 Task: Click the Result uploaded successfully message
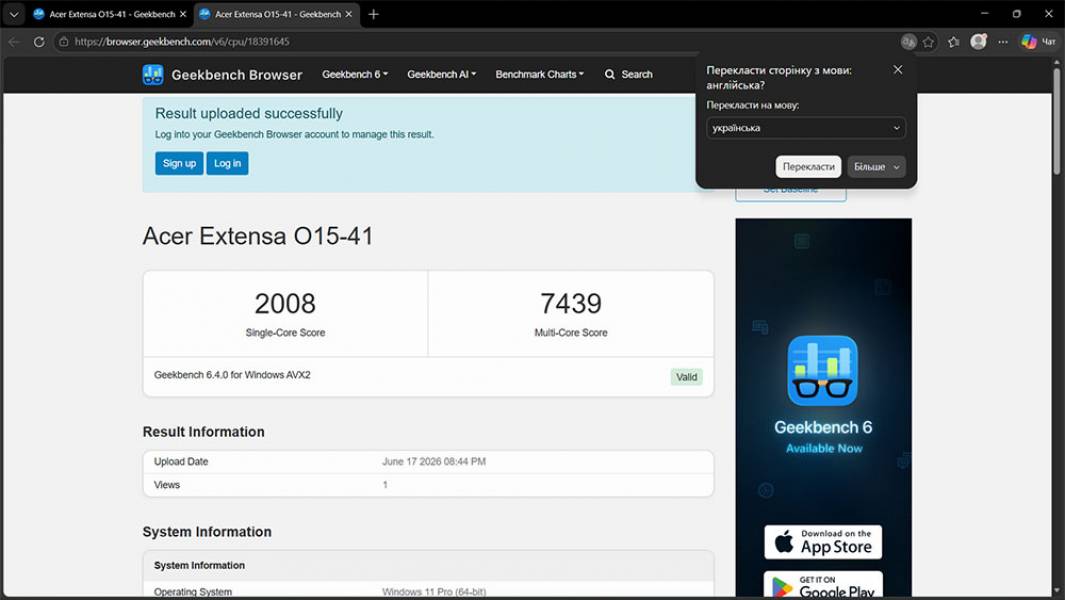[249, 113]
